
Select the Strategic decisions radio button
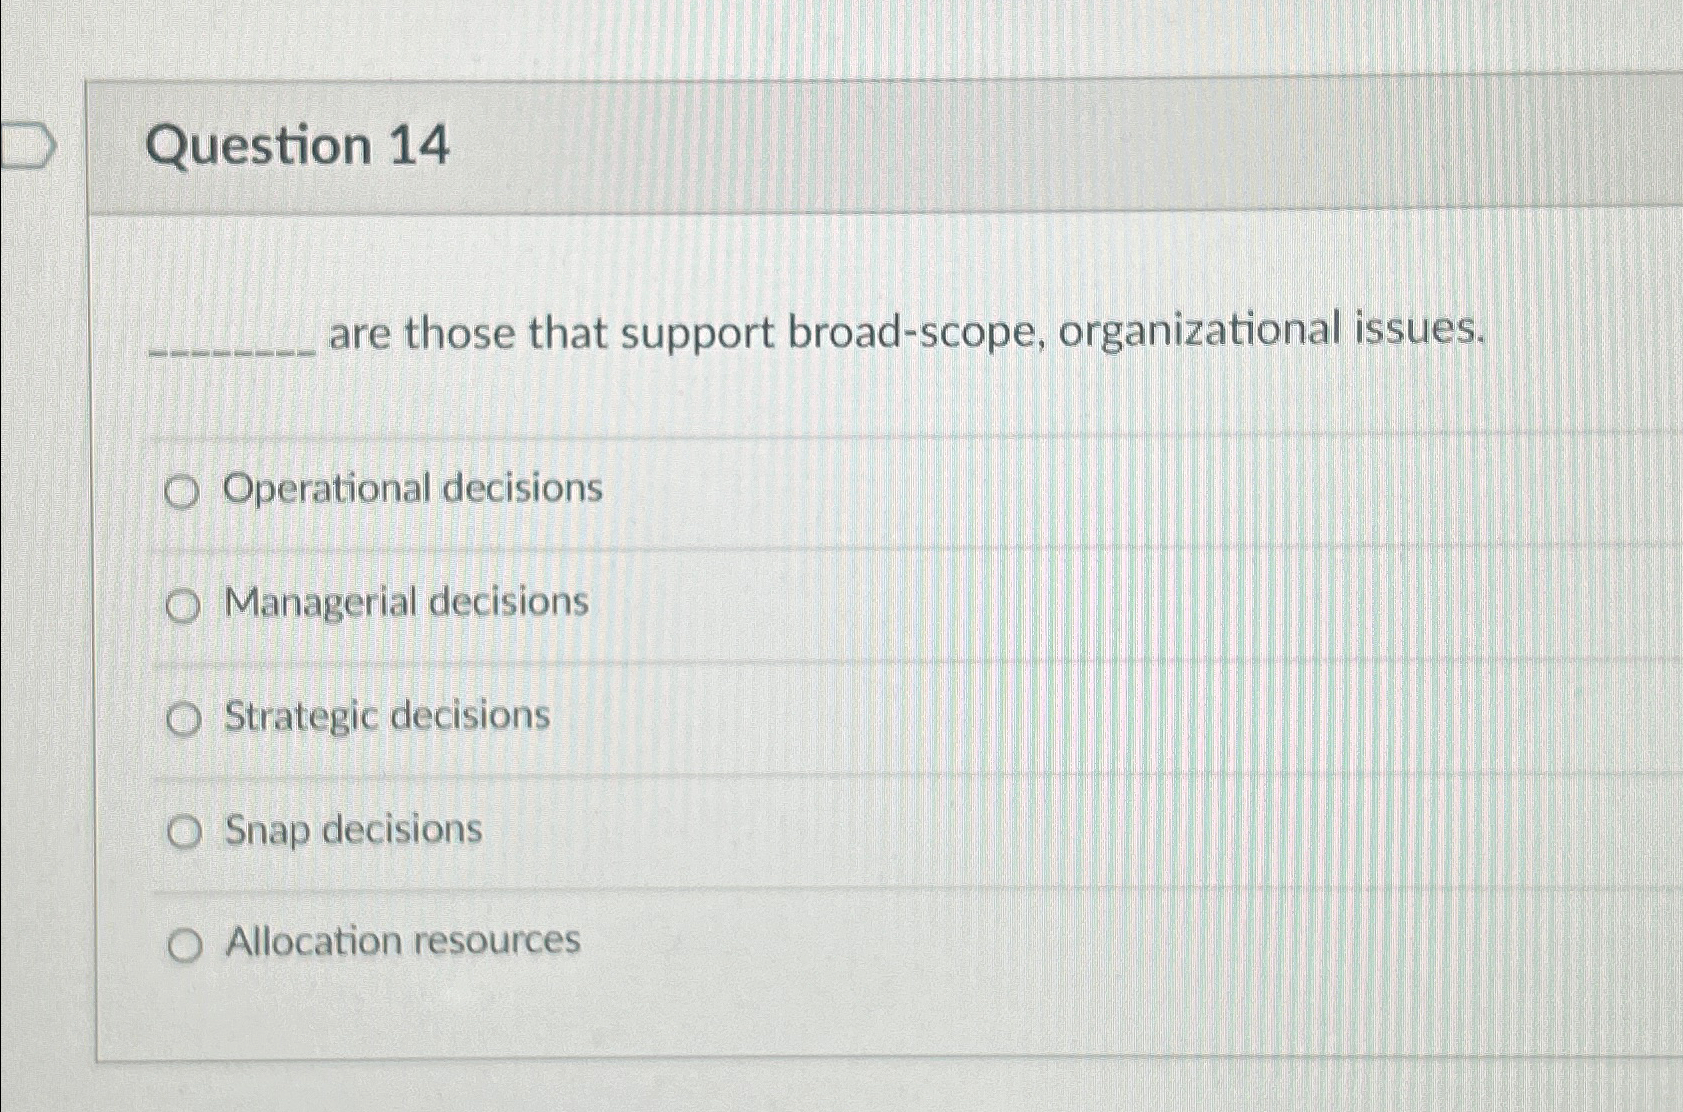click(x=183, y=717)
